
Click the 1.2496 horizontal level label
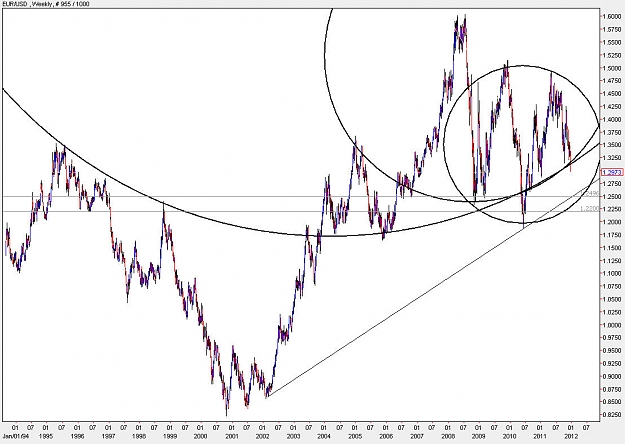point(590,193)
